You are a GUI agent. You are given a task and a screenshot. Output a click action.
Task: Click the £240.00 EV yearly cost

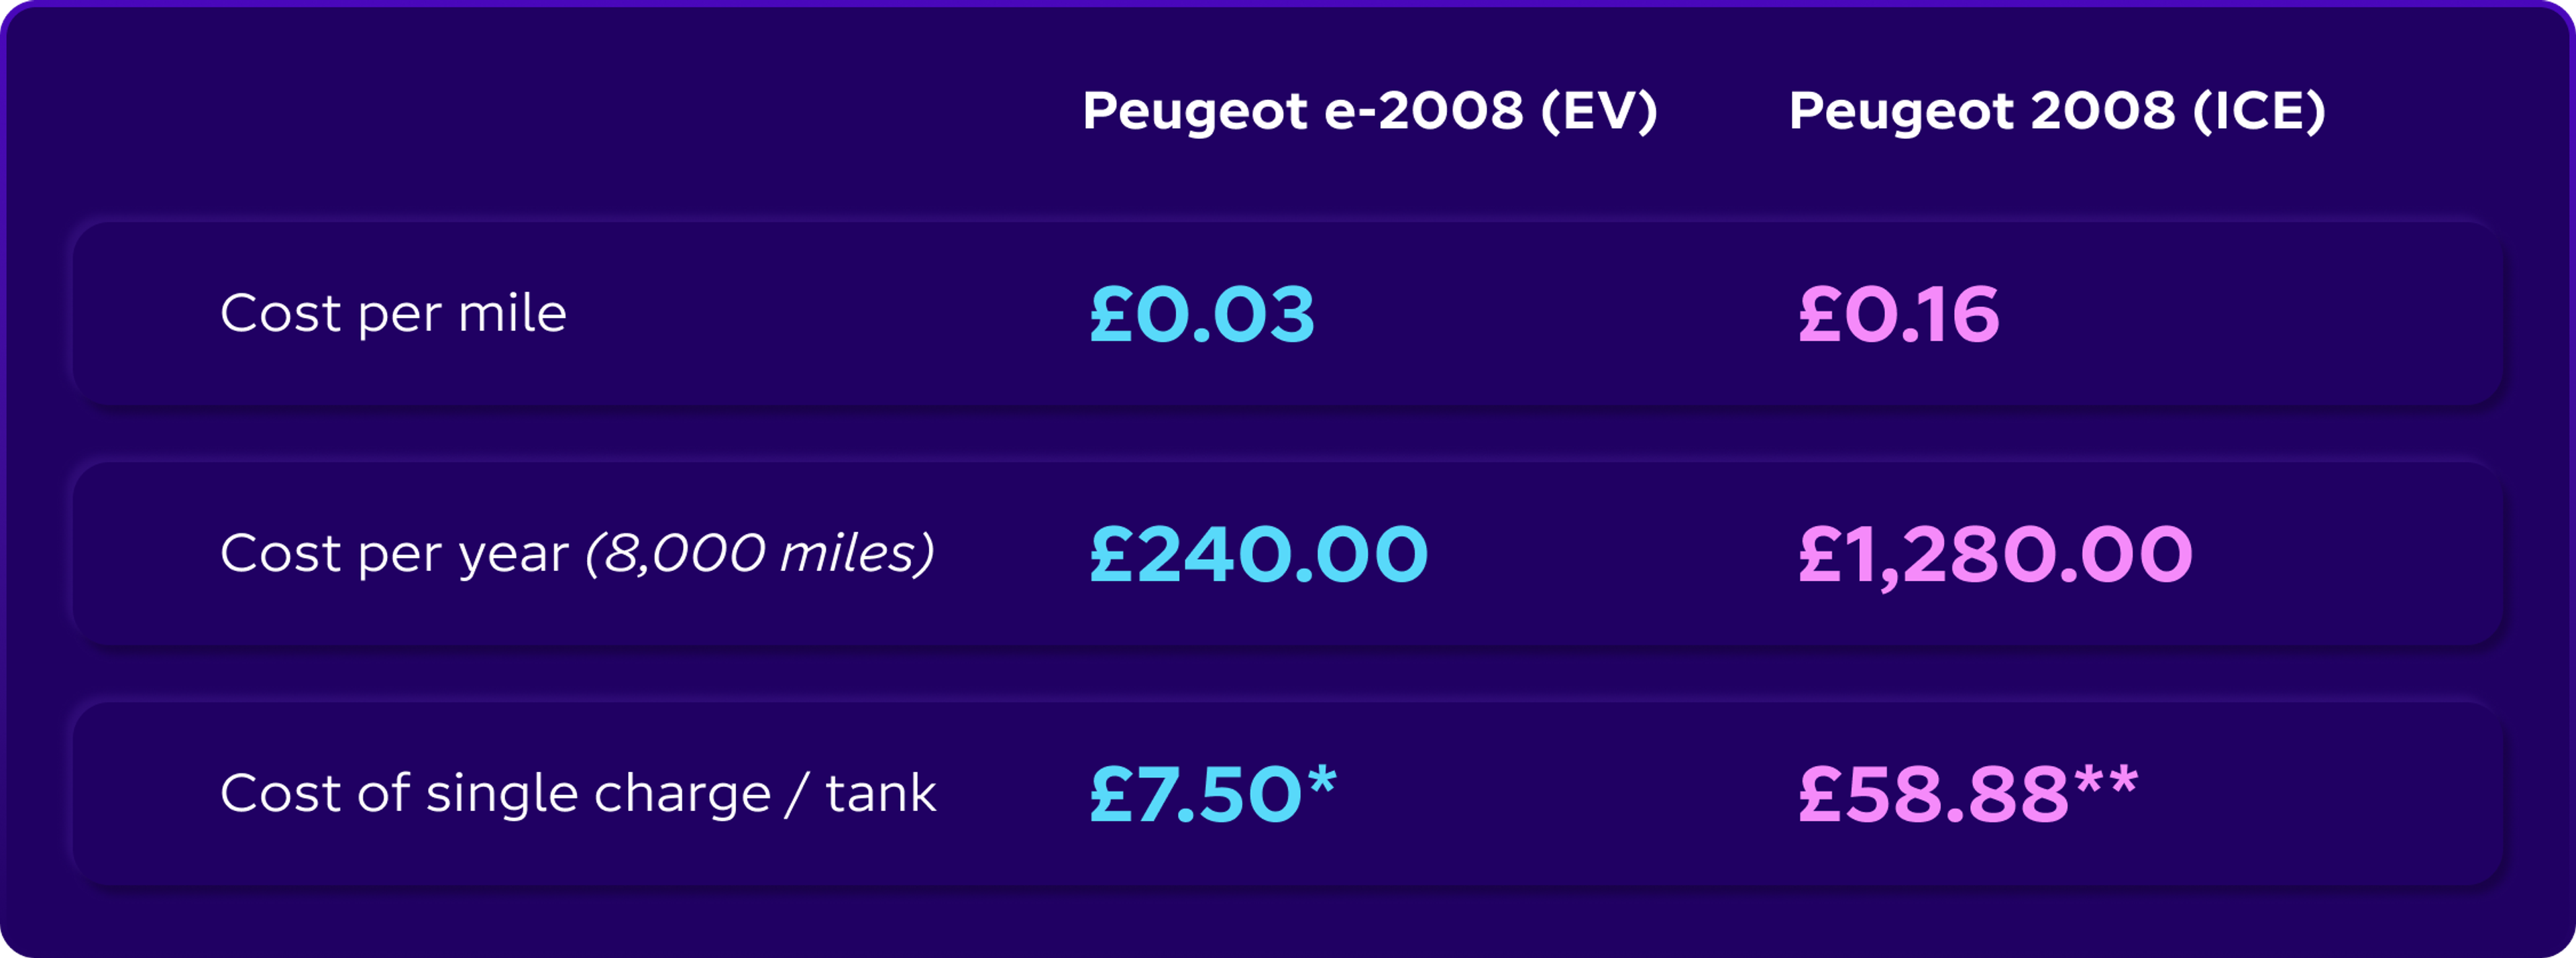click(1258, 554)
